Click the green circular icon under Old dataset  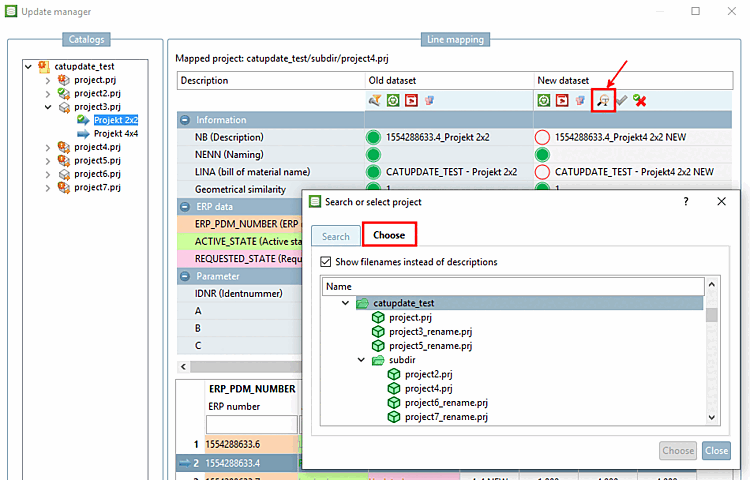(393, 100)
